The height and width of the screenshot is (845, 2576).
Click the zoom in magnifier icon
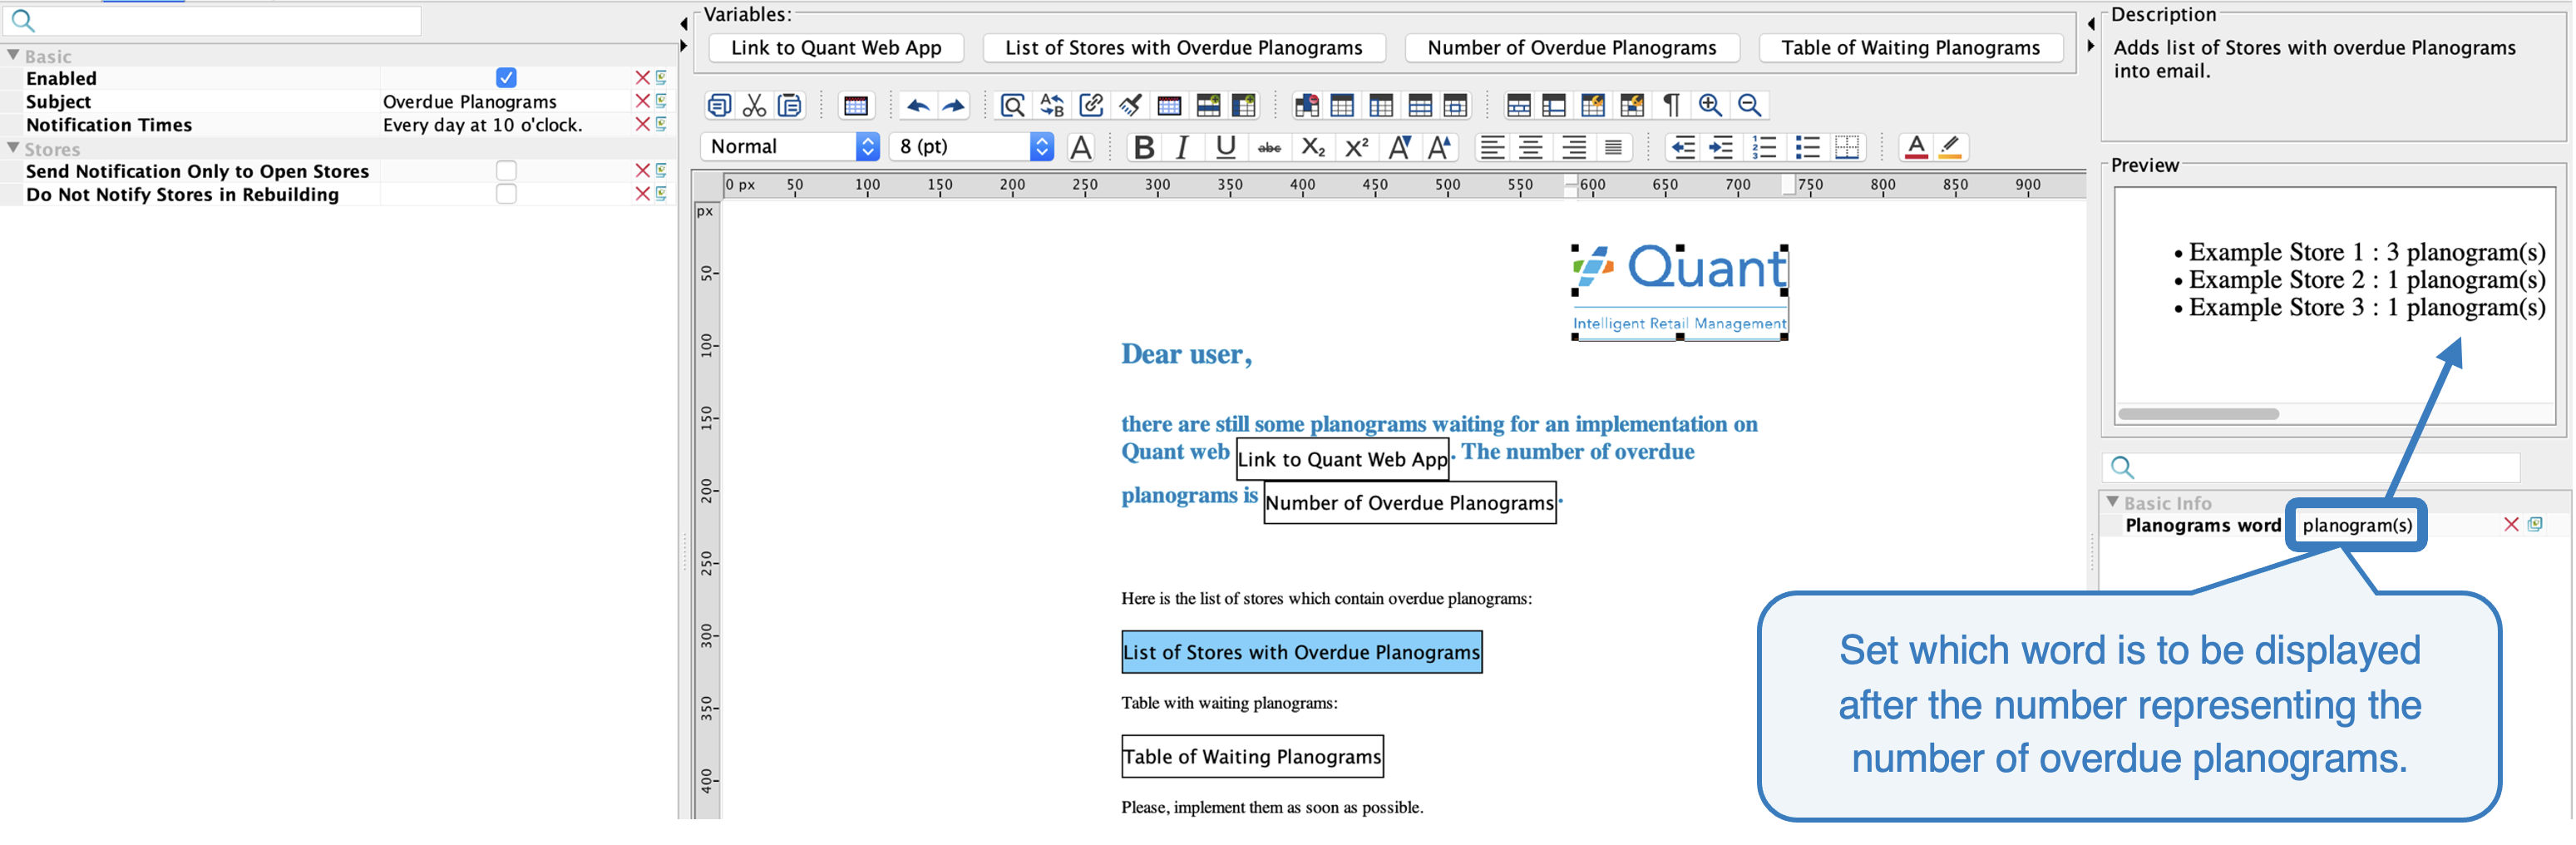pyautogui.click(x=1710, y=105)
